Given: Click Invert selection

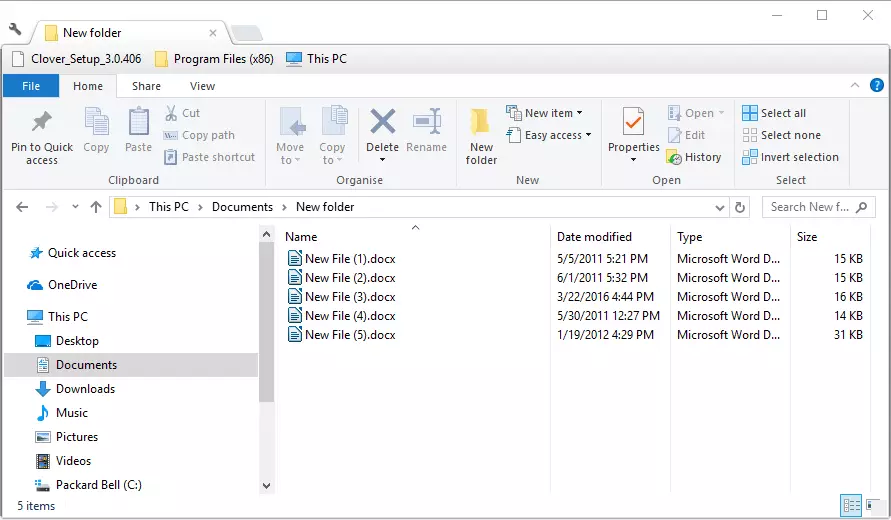Looking at the screenshot, I should 790,157.
